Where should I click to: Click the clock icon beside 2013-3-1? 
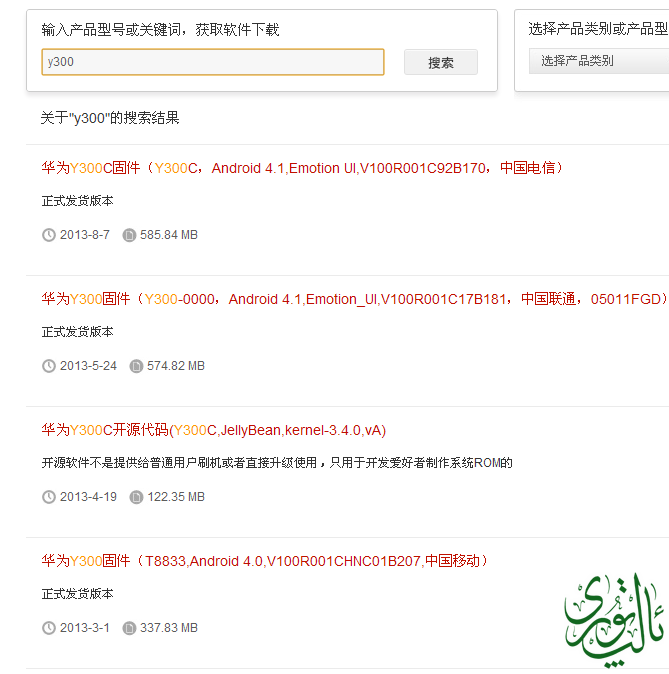tap(49, 628)
